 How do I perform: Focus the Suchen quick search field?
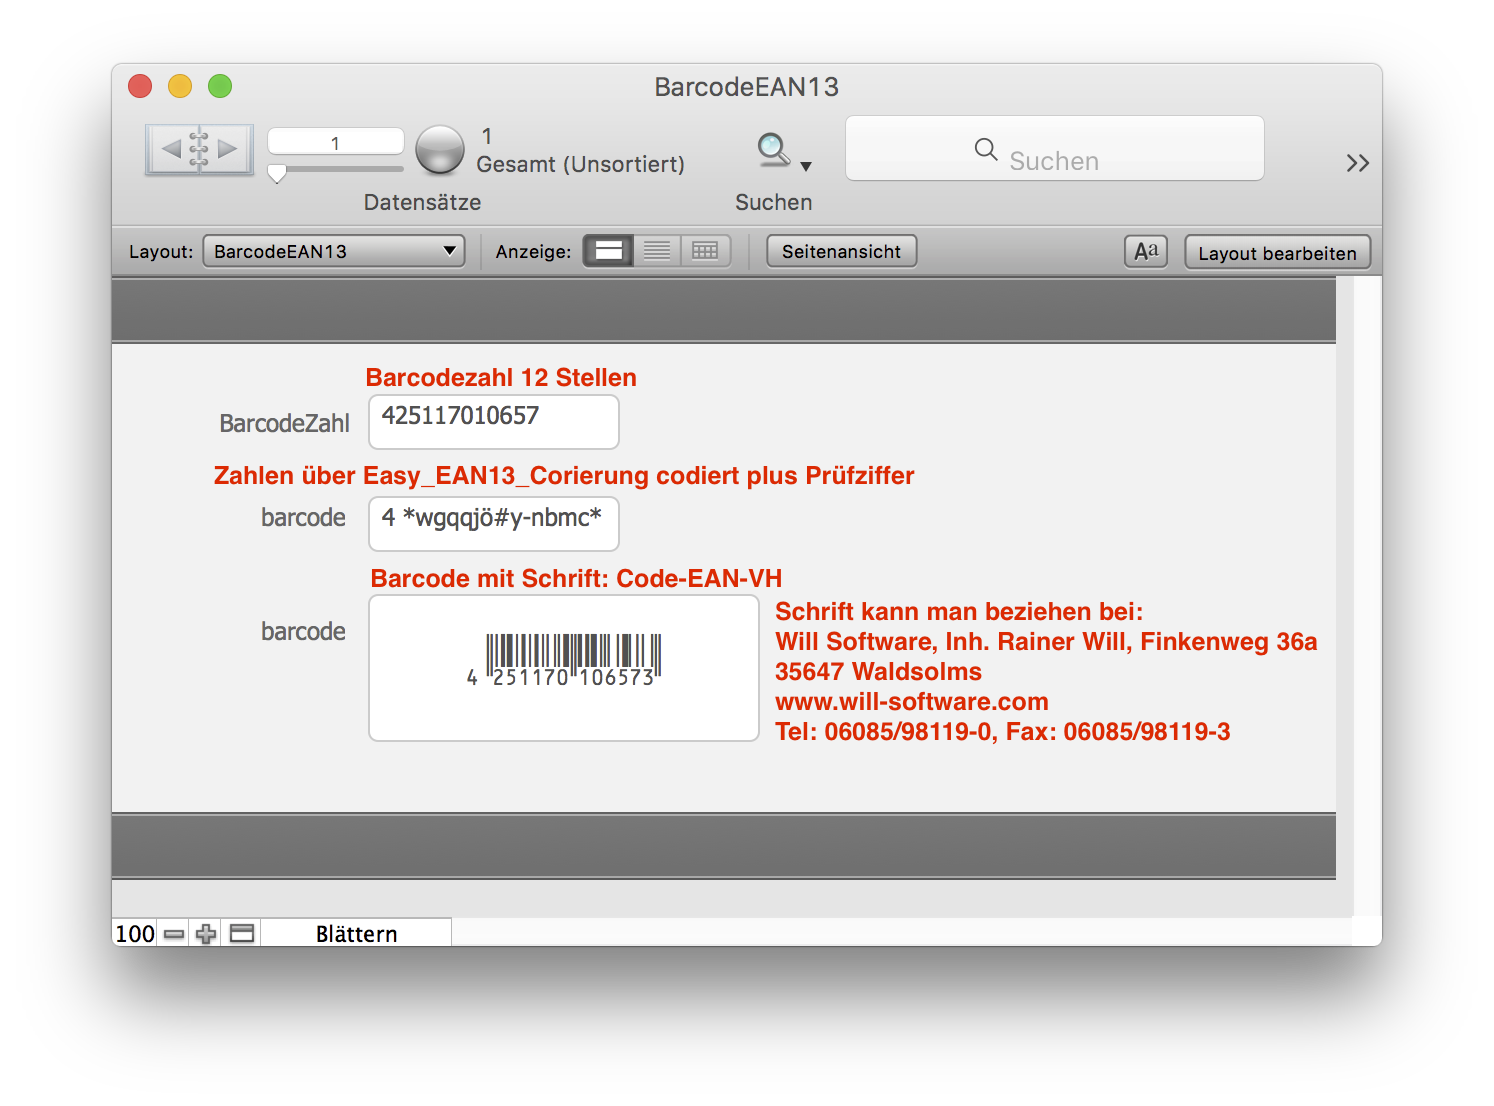[x=1055, y=149]
